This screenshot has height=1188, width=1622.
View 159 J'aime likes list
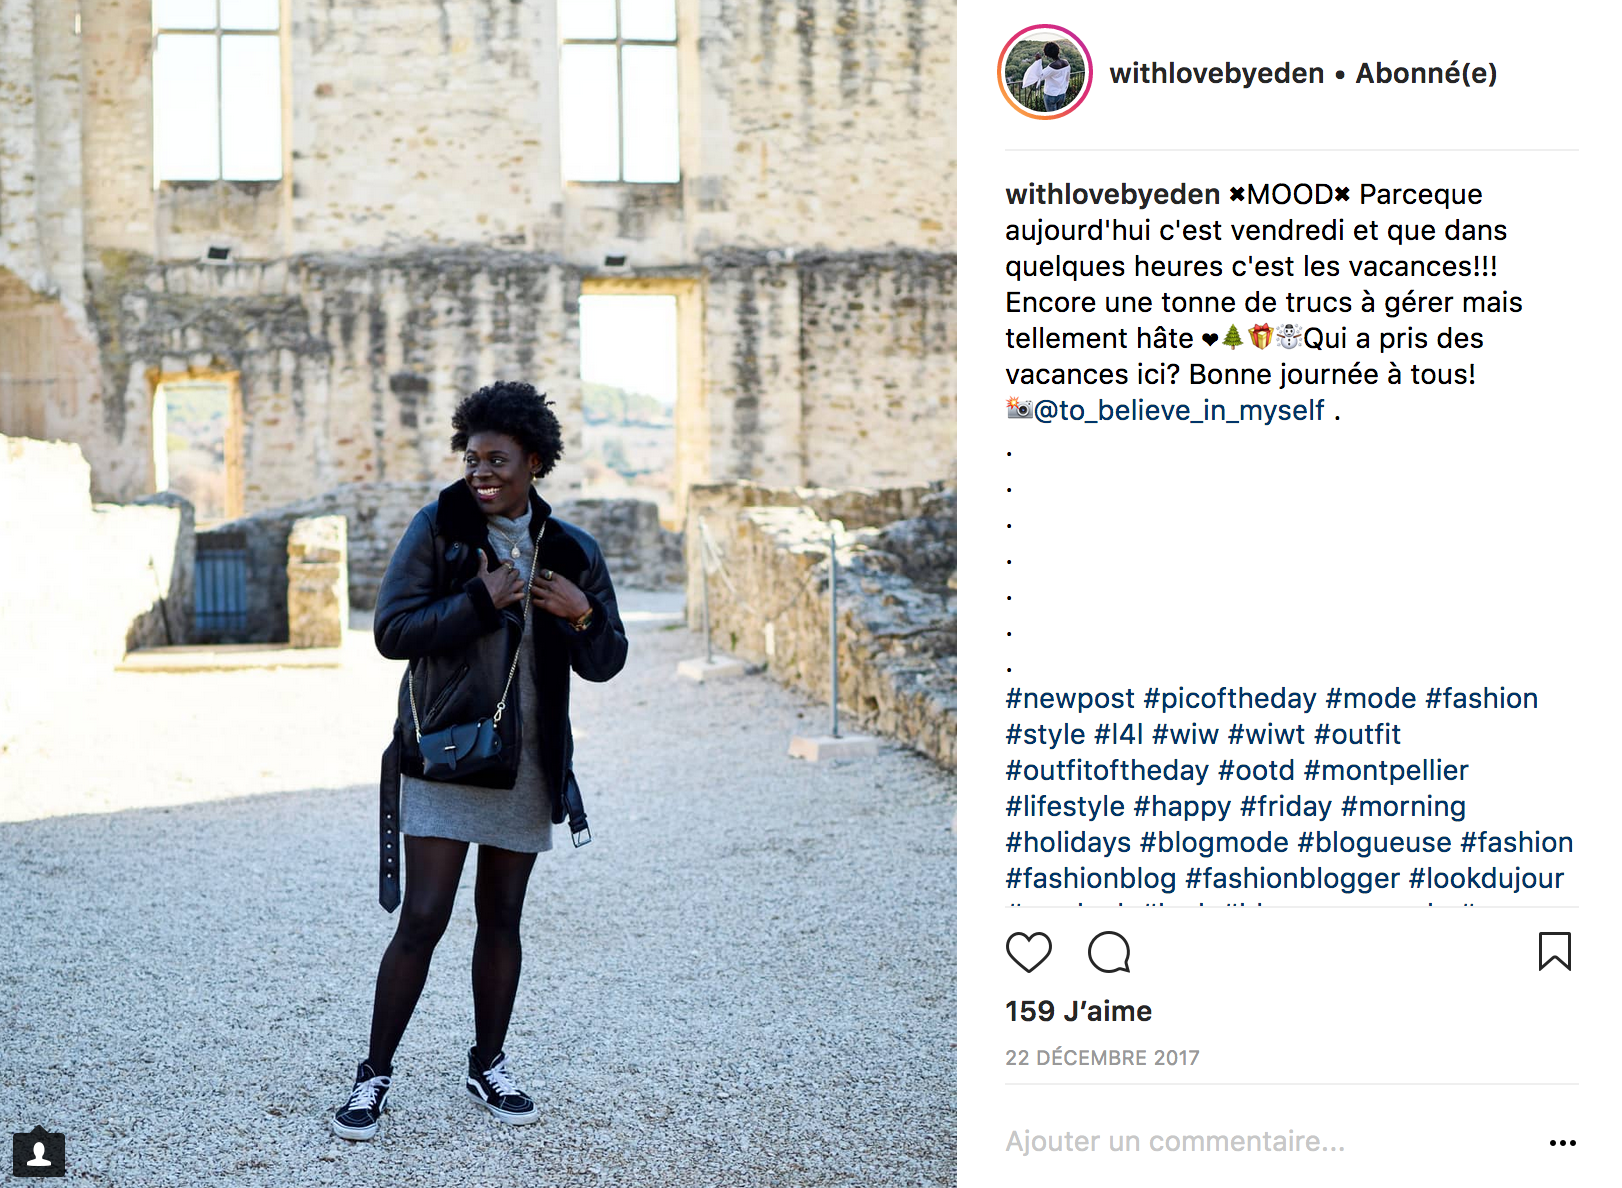[1078, 1011]
